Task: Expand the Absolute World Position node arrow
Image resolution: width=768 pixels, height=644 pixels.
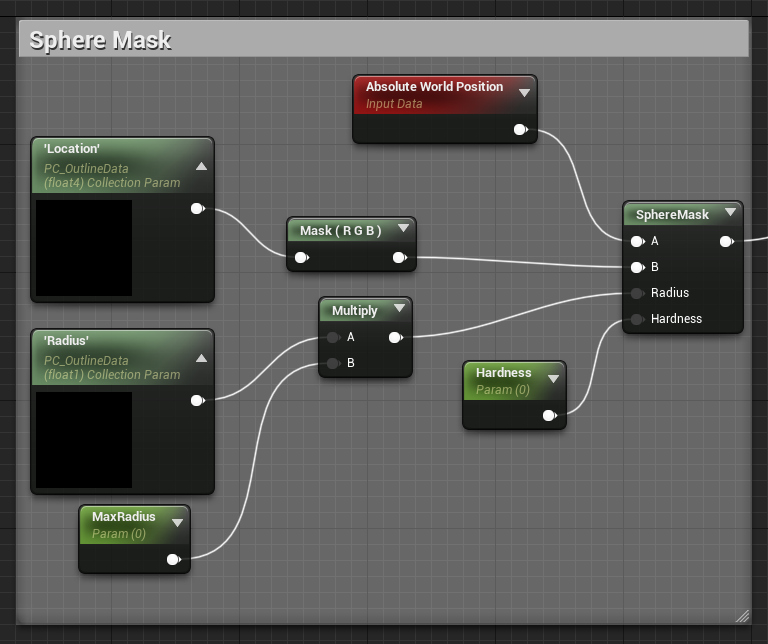Action: [x=524, y=93]
